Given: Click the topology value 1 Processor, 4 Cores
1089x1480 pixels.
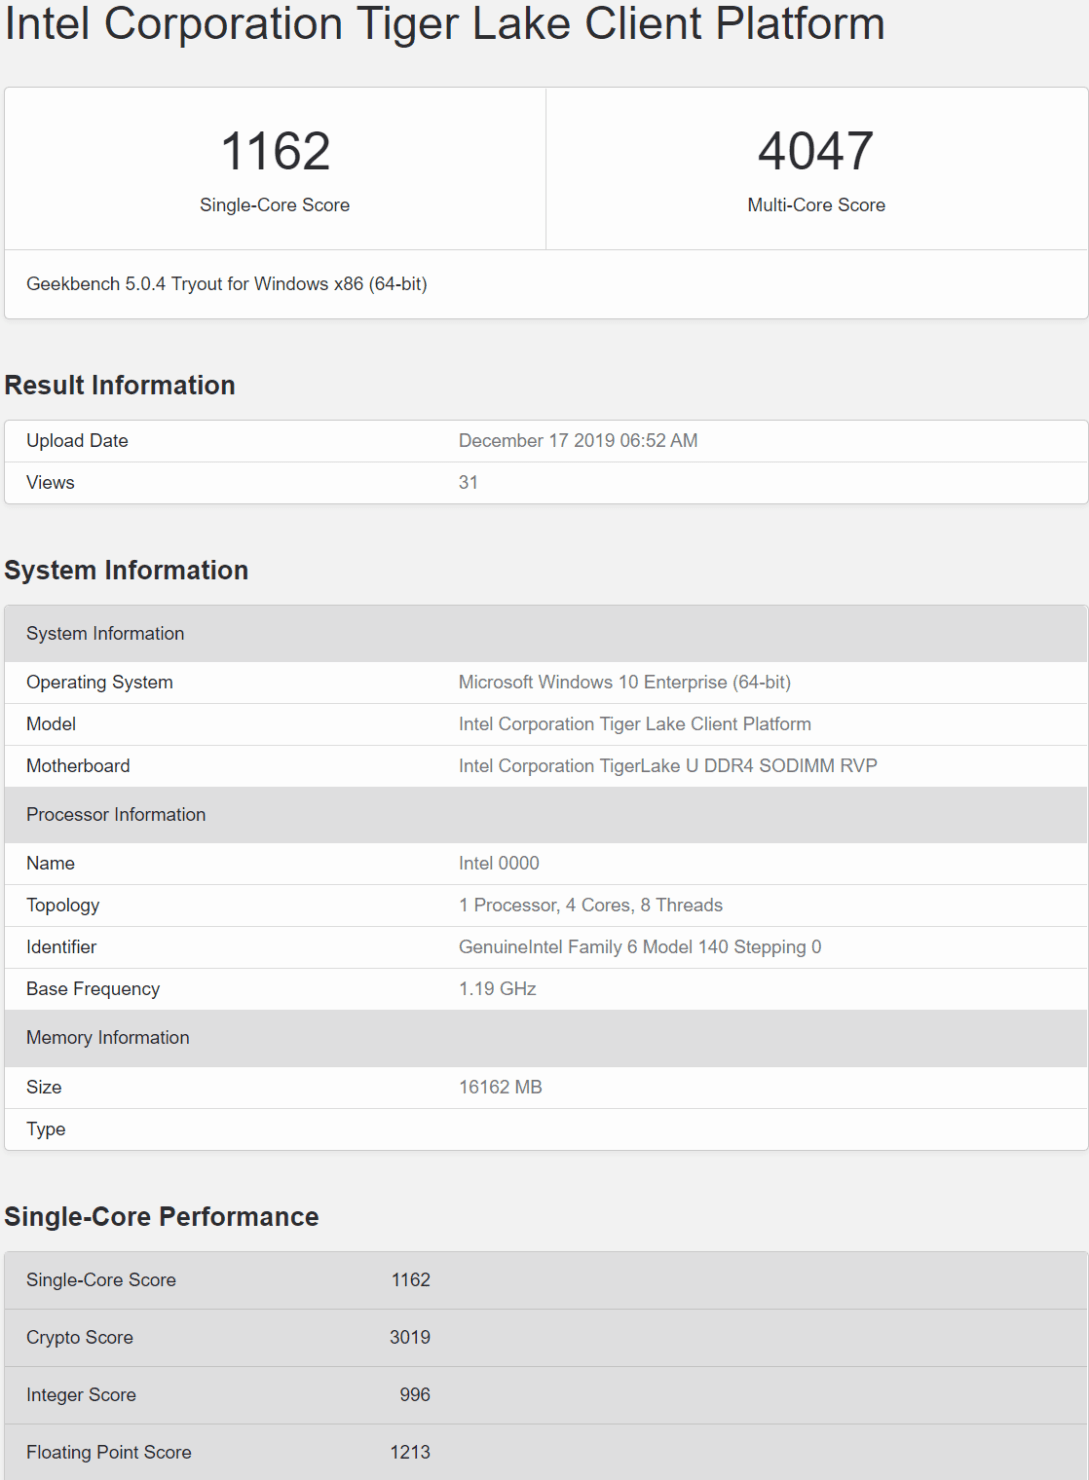Looking at the screenshot, I should point(590,905).
